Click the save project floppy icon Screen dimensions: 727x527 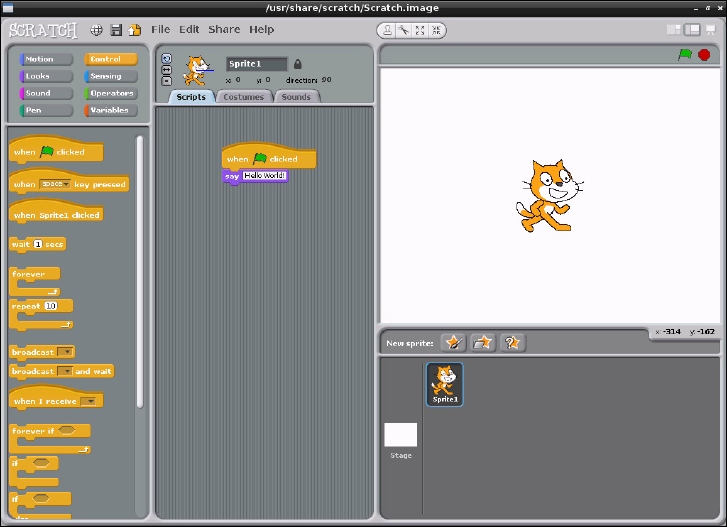116,30
